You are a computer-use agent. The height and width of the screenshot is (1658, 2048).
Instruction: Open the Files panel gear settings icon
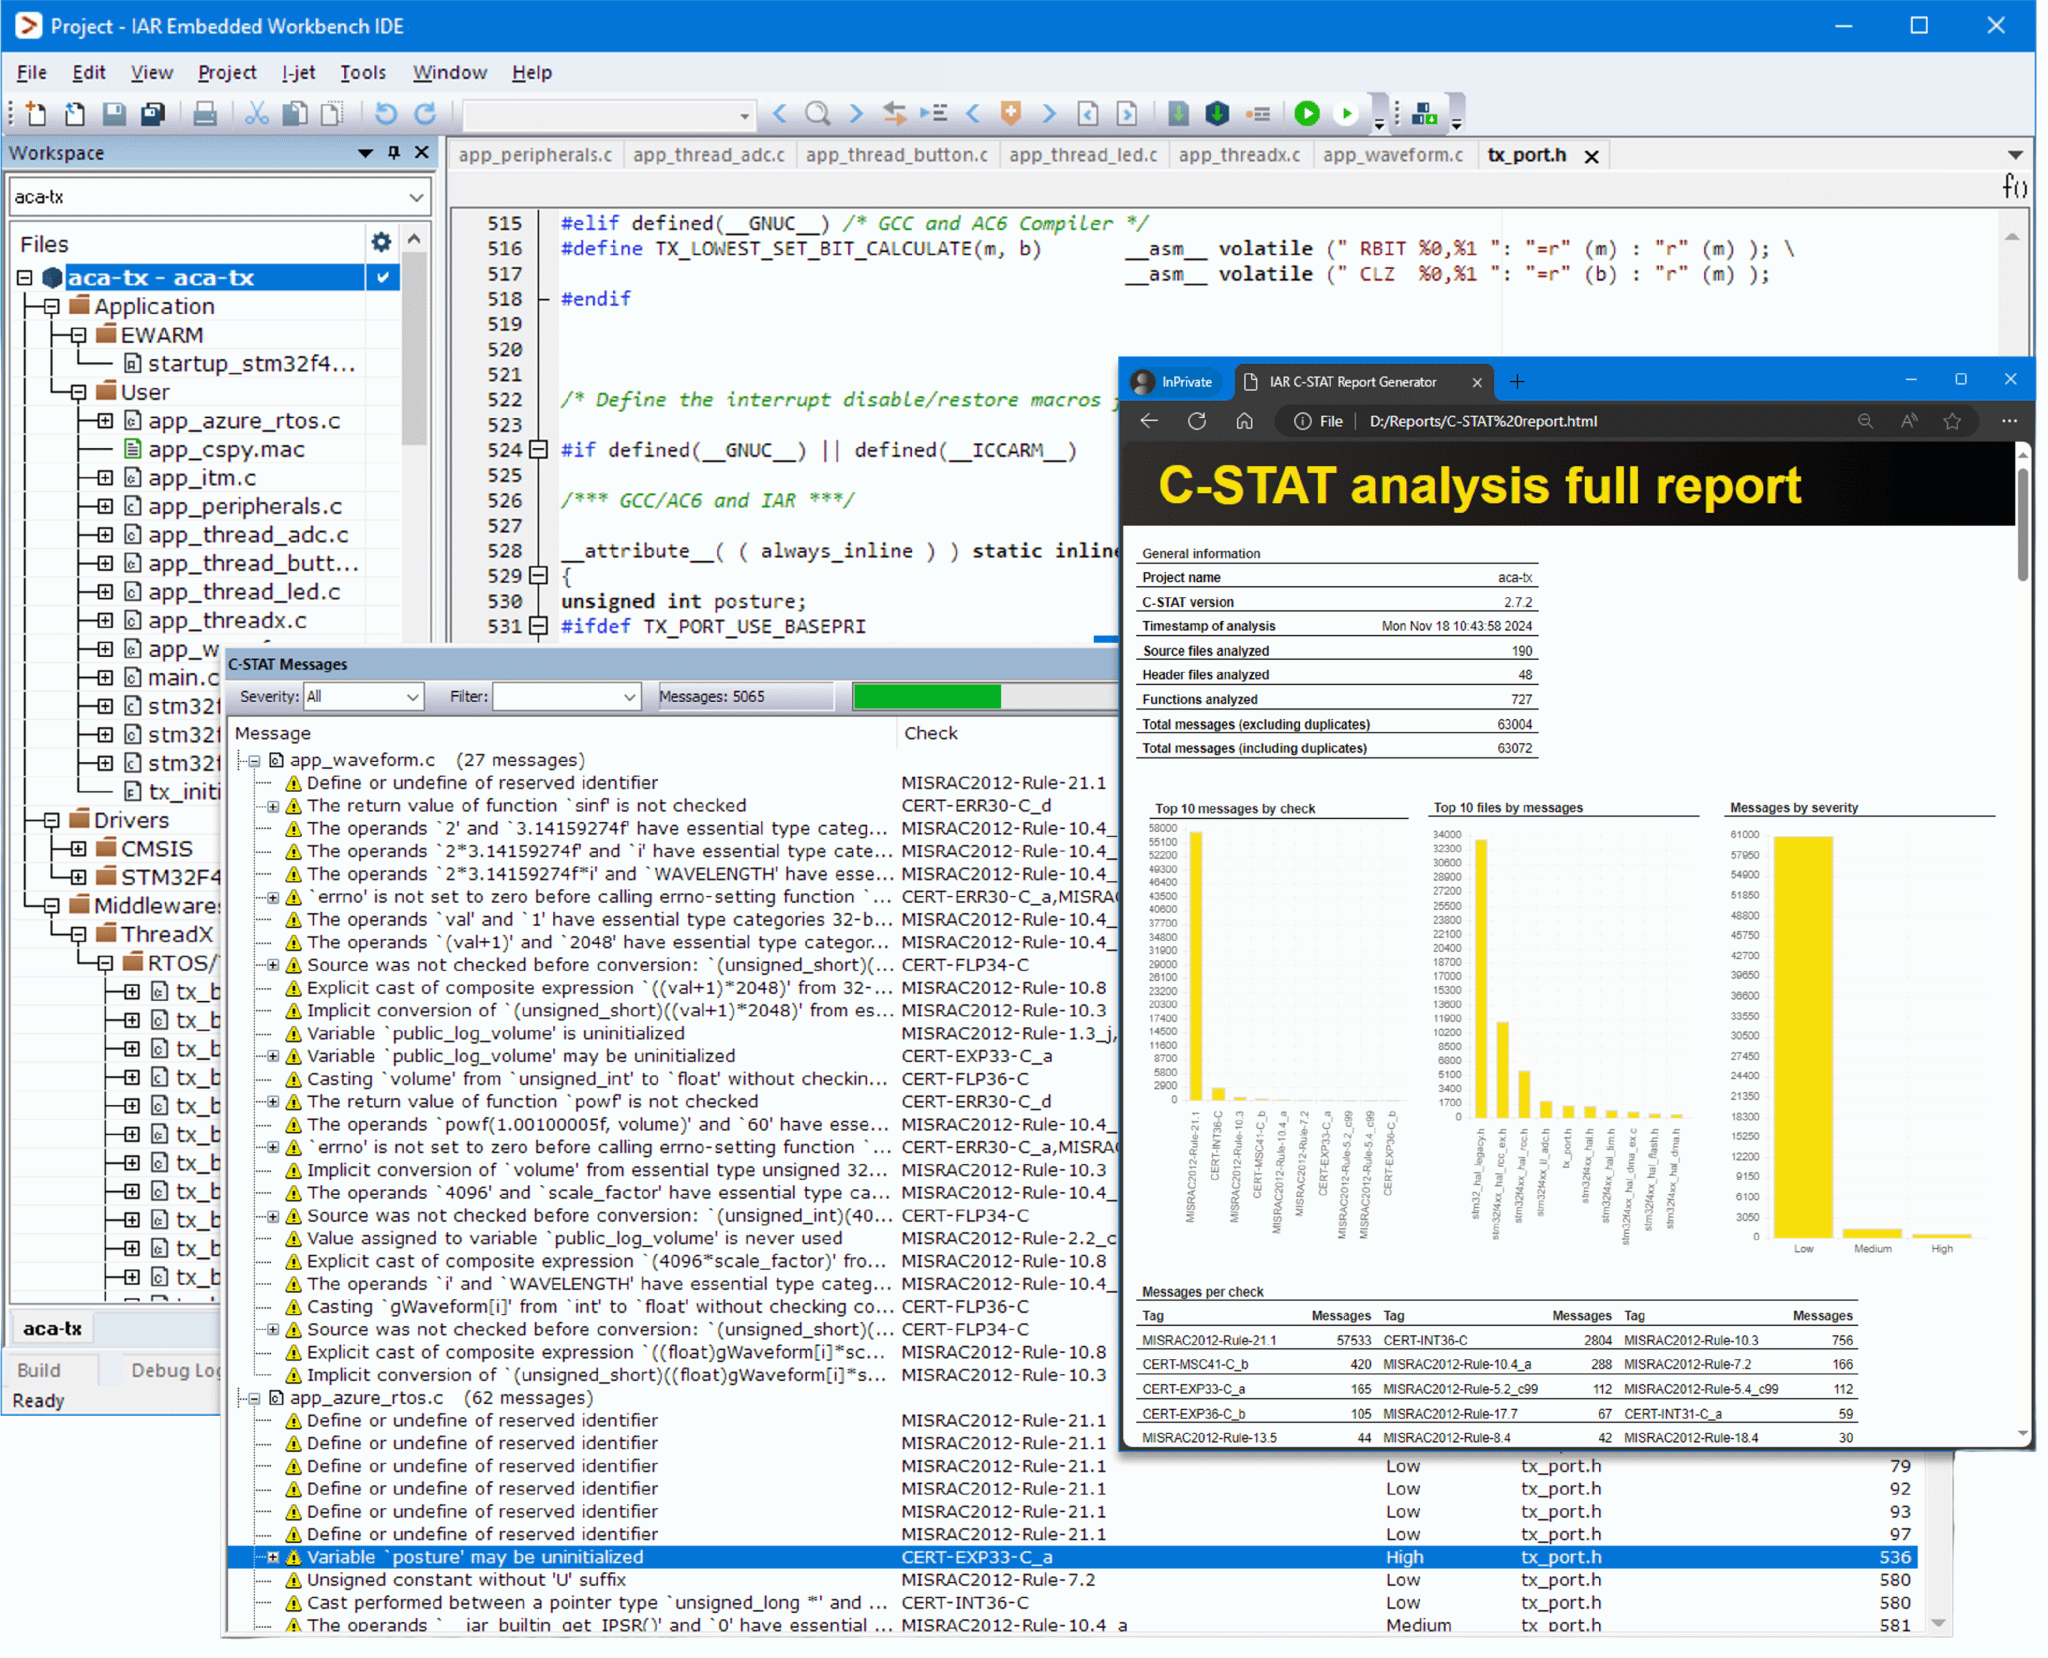click(381, 242)
